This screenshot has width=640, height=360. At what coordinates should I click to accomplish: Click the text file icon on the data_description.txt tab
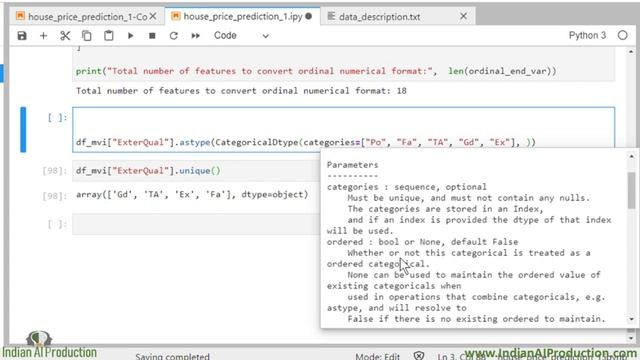coord(331,16)
